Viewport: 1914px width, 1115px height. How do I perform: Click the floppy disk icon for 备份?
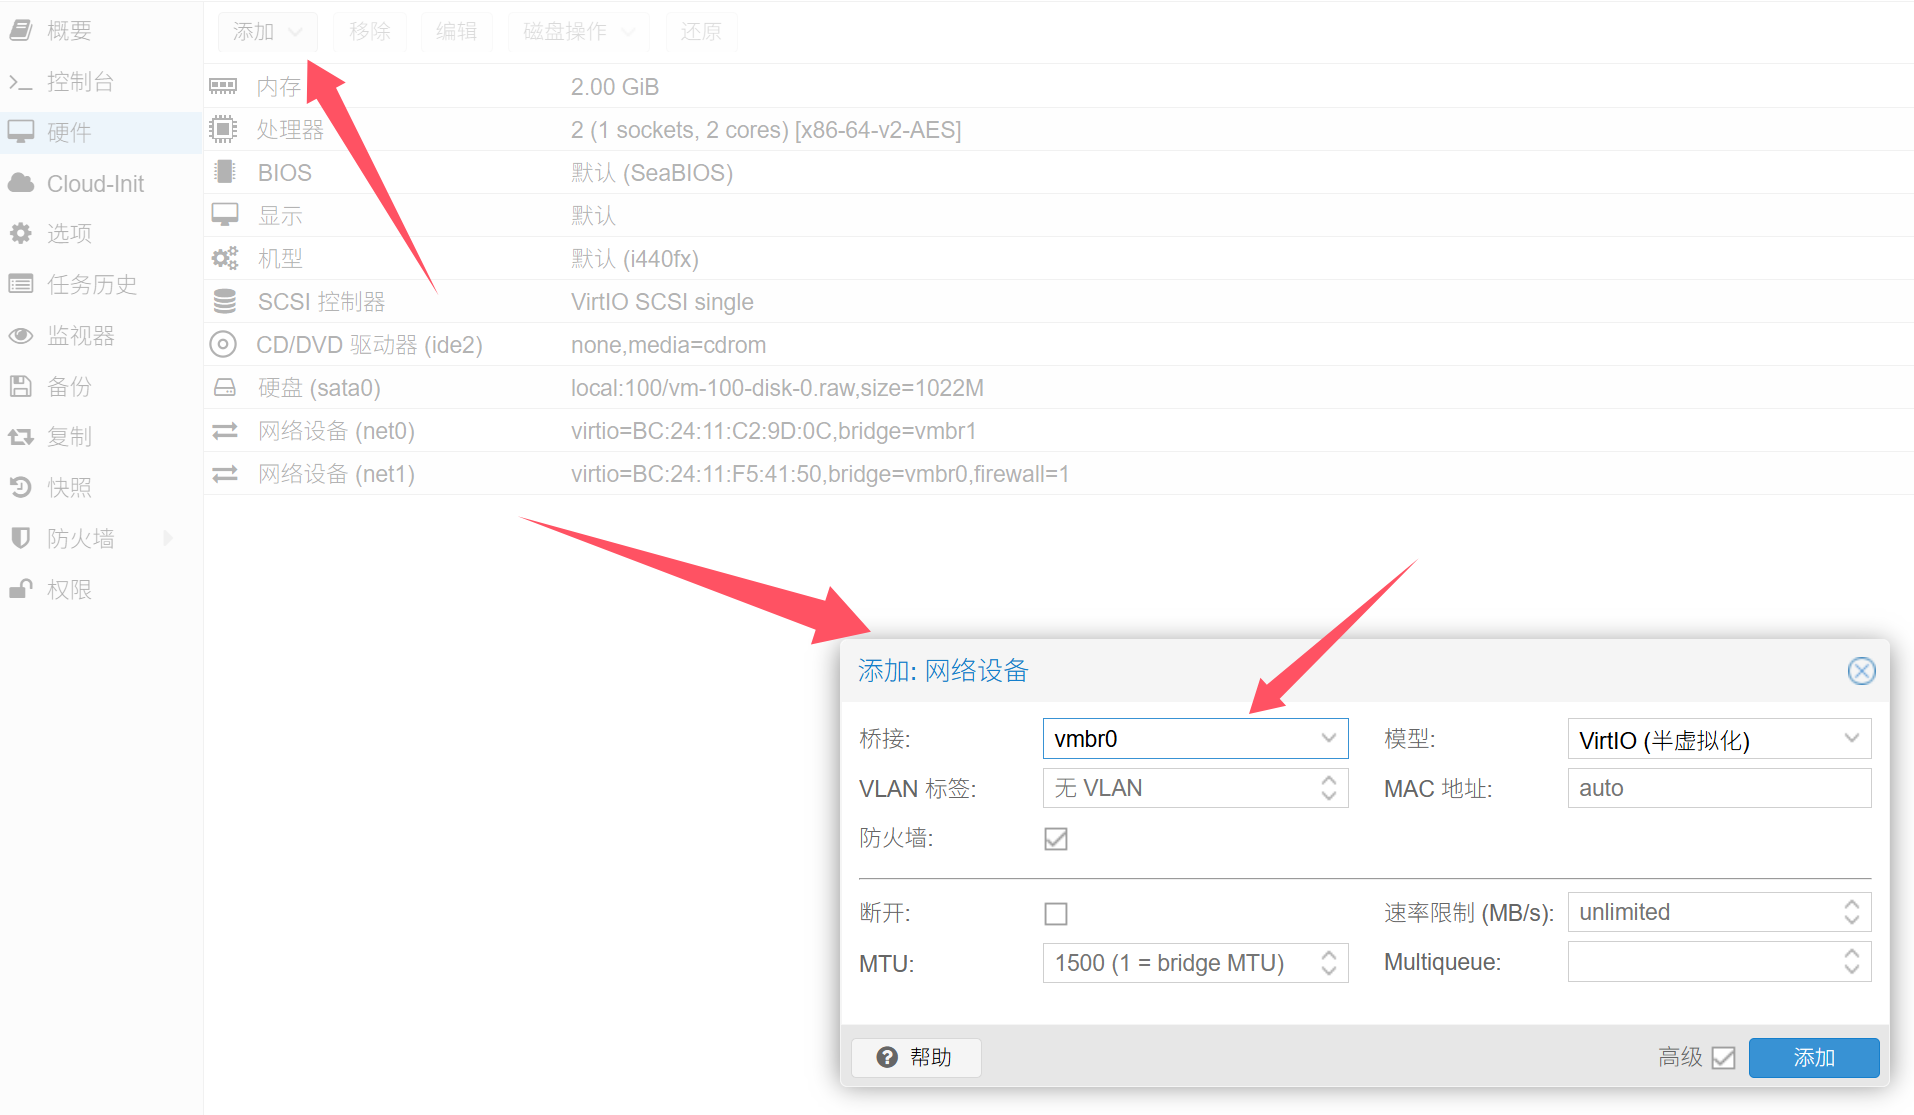[21, 386]
